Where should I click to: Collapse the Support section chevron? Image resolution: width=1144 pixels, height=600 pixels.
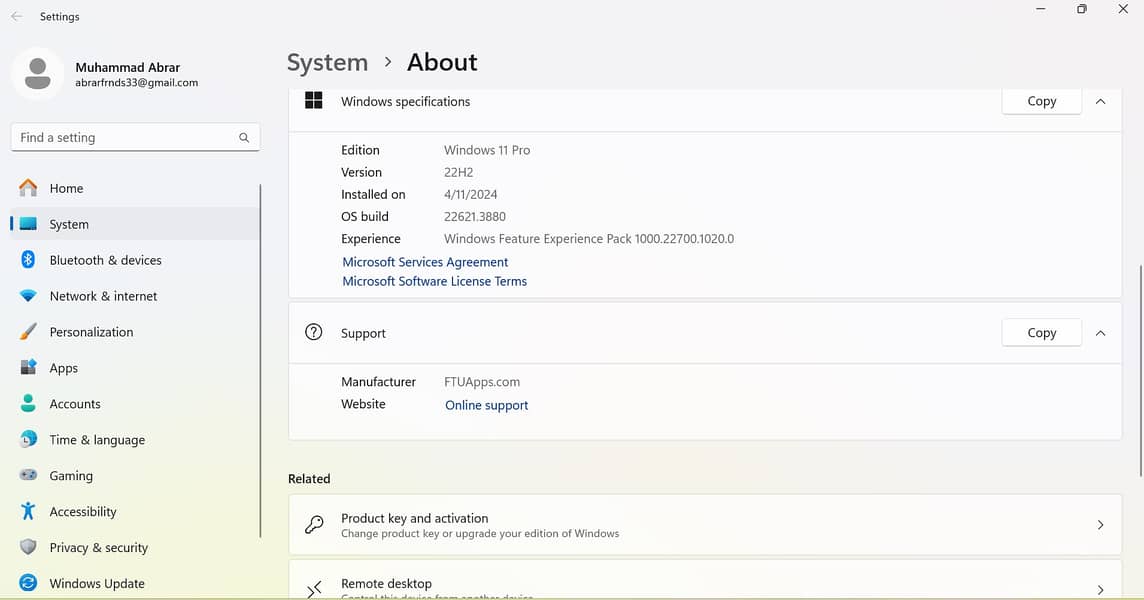pos(1100,333)
